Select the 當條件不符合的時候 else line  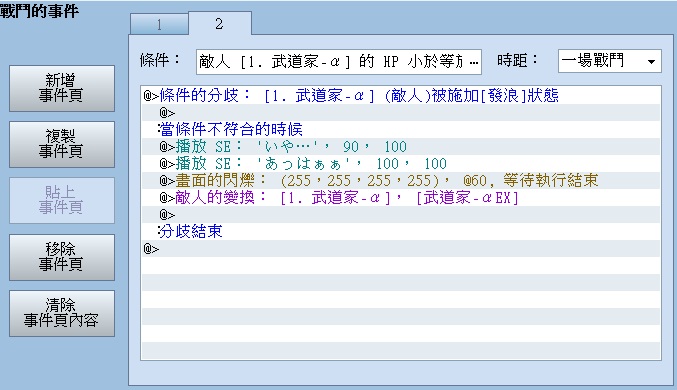(x=401, y=130)
